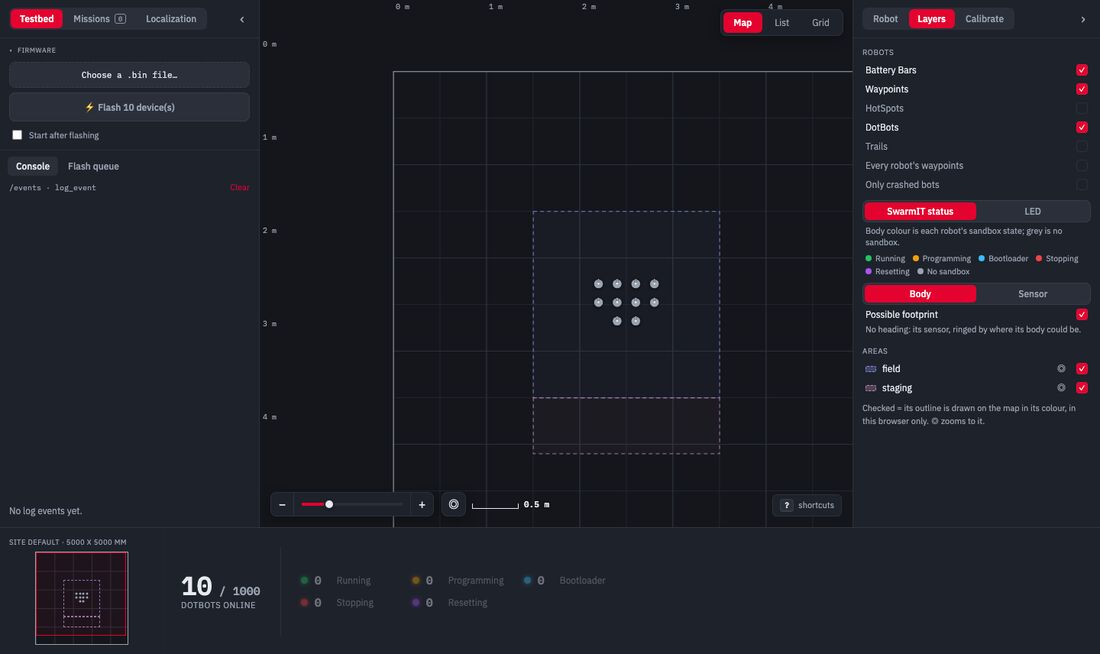The height and width of the screenshot is (654, 1100).
Task: Click the map zoom slider handle
Action: click(329, 505)
